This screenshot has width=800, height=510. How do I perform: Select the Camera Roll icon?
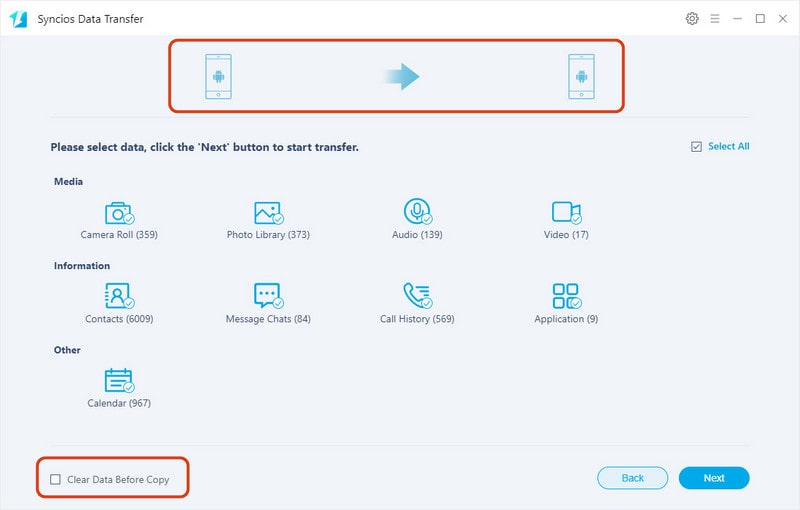[x=119, y=213]
